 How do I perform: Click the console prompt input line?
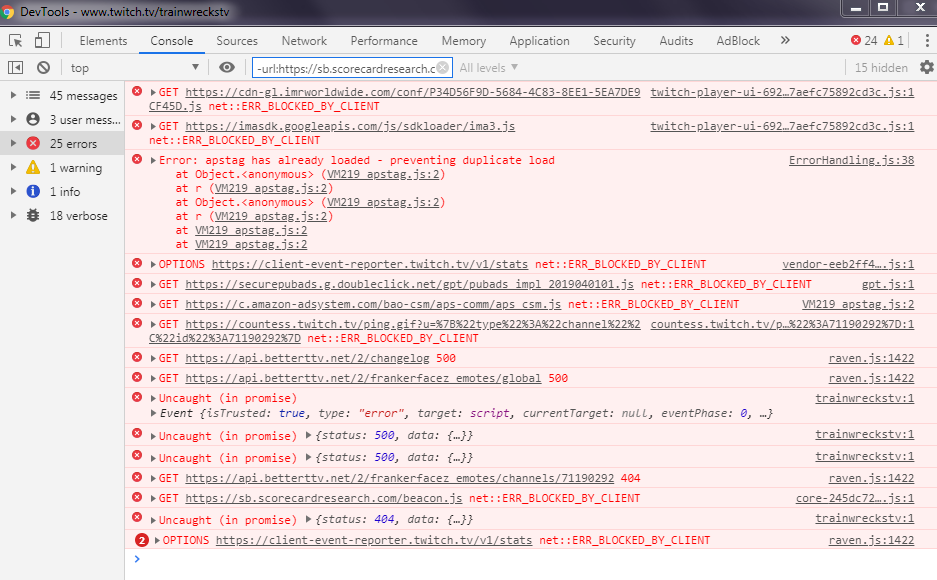coord(531,559)
